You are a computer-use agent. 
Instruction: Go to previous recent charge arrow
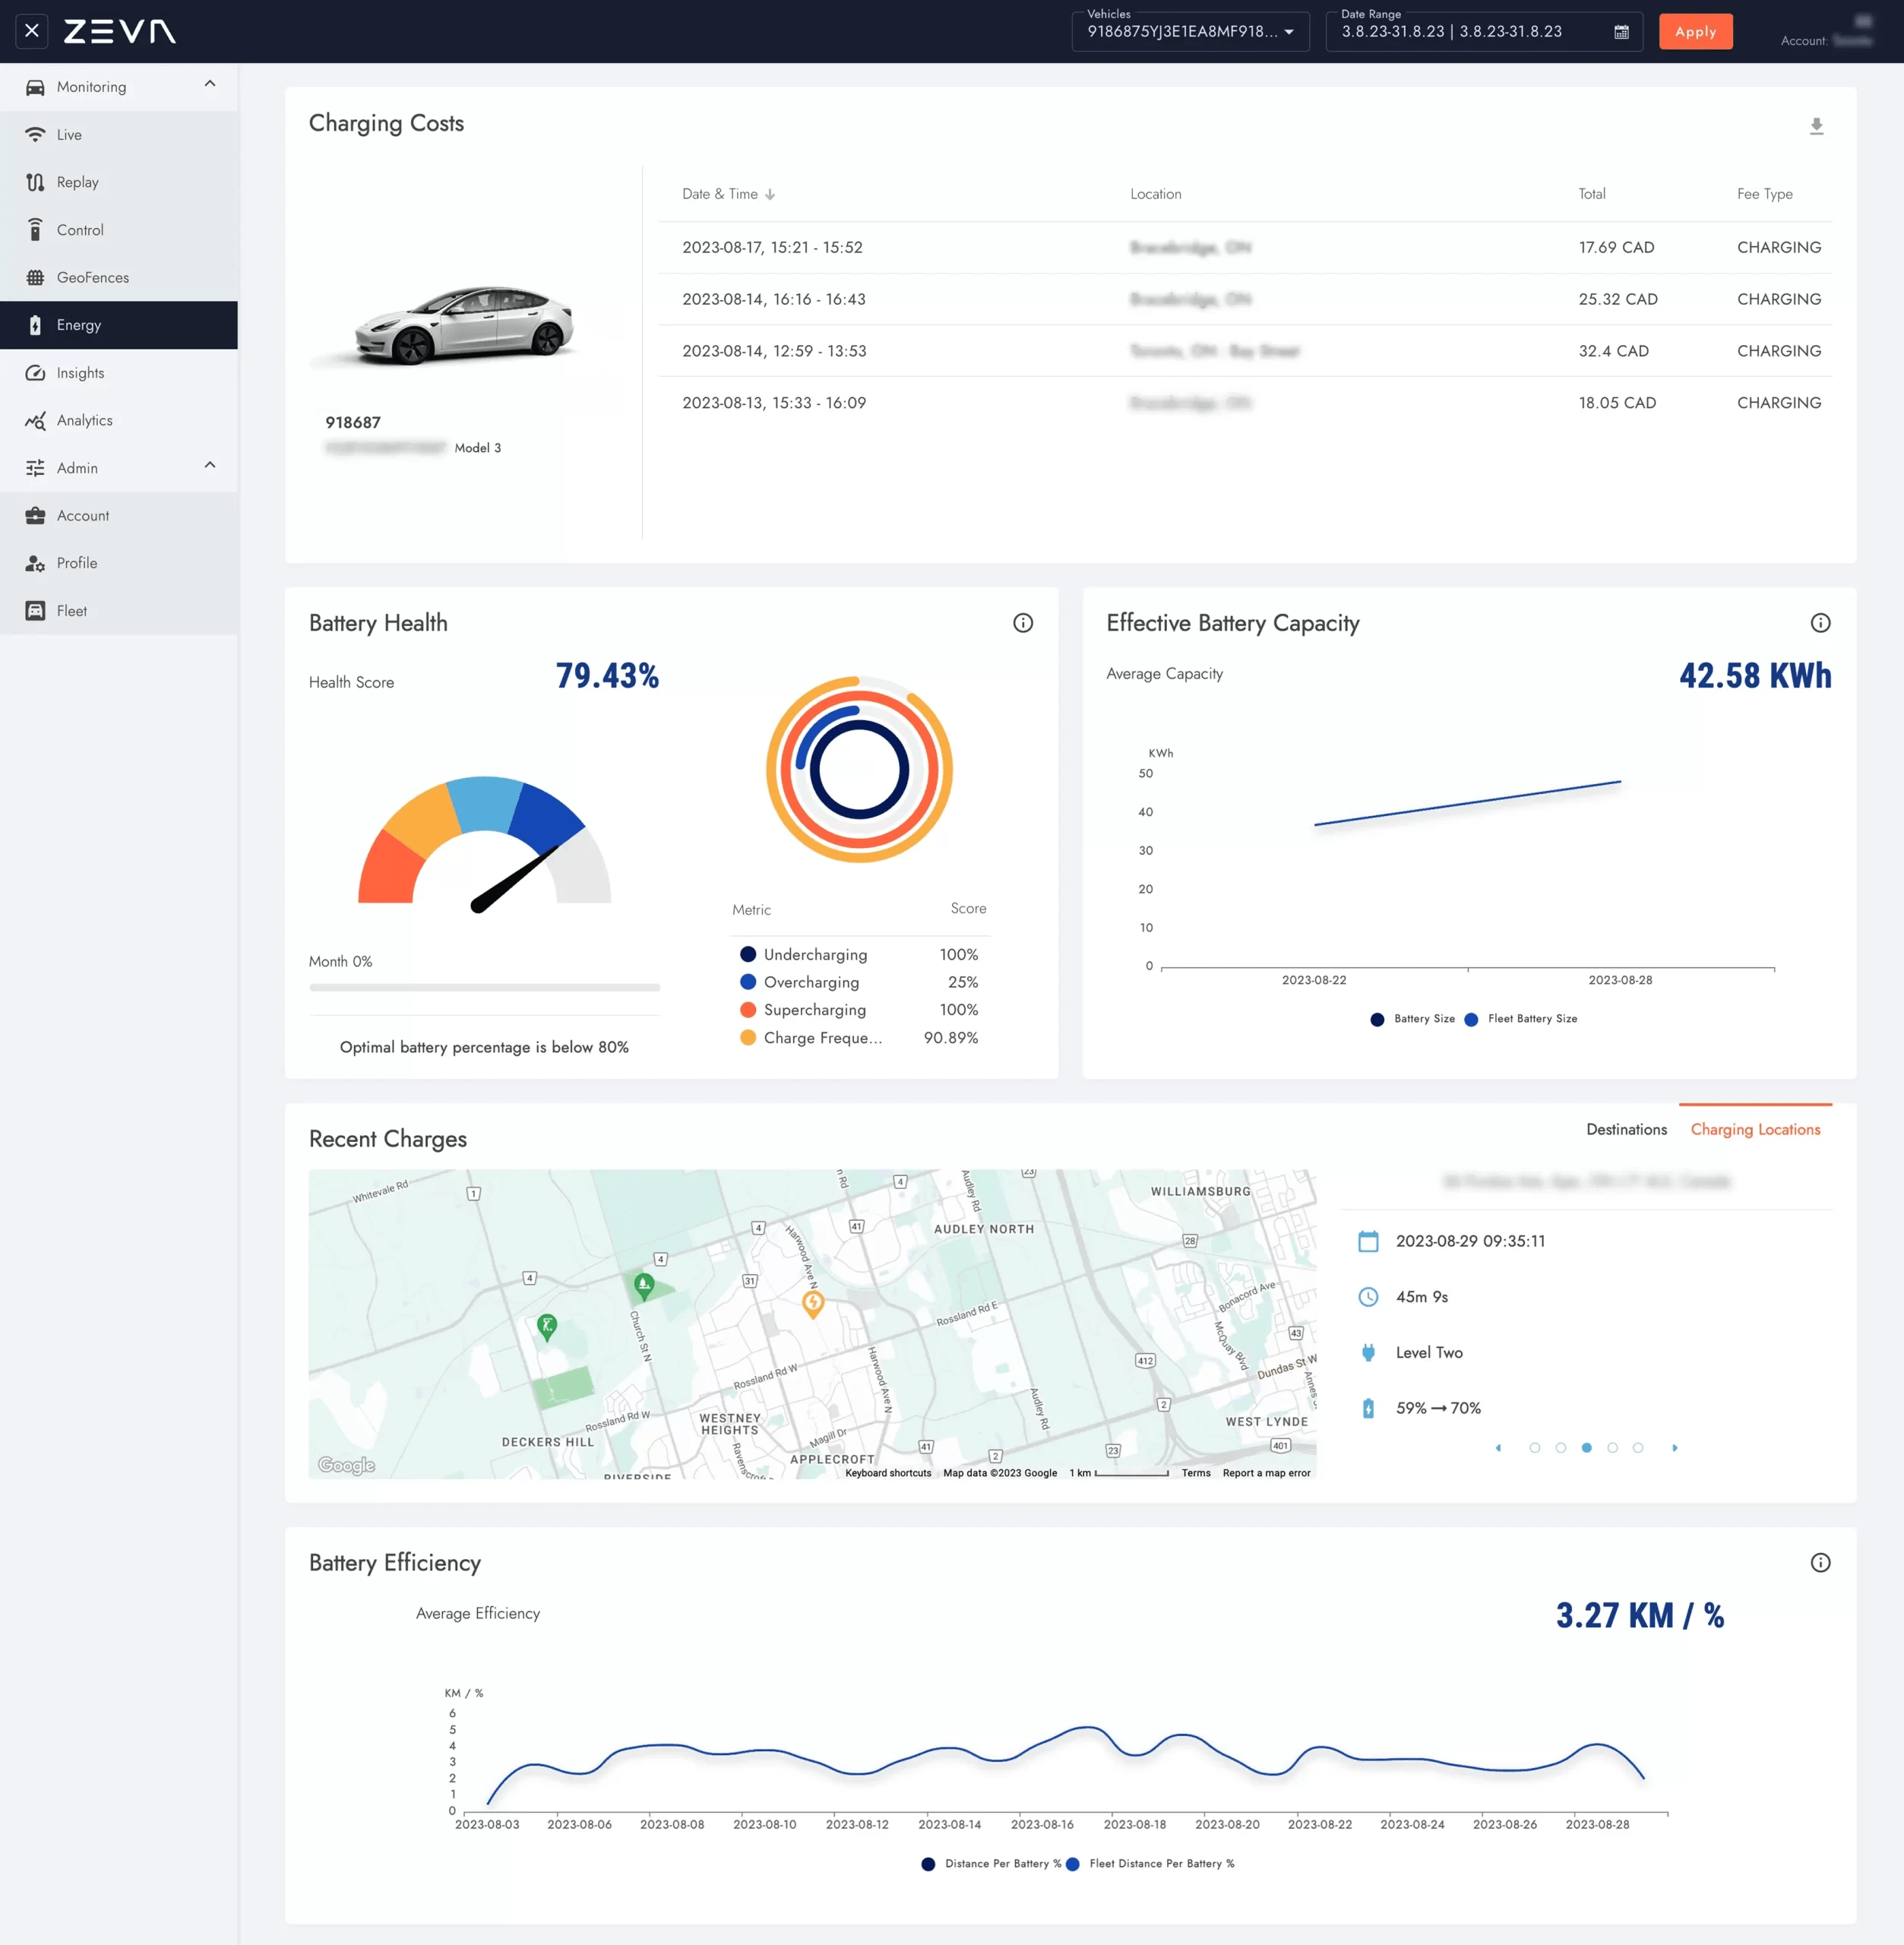pyautogui.click(x=1498, y=1447)
